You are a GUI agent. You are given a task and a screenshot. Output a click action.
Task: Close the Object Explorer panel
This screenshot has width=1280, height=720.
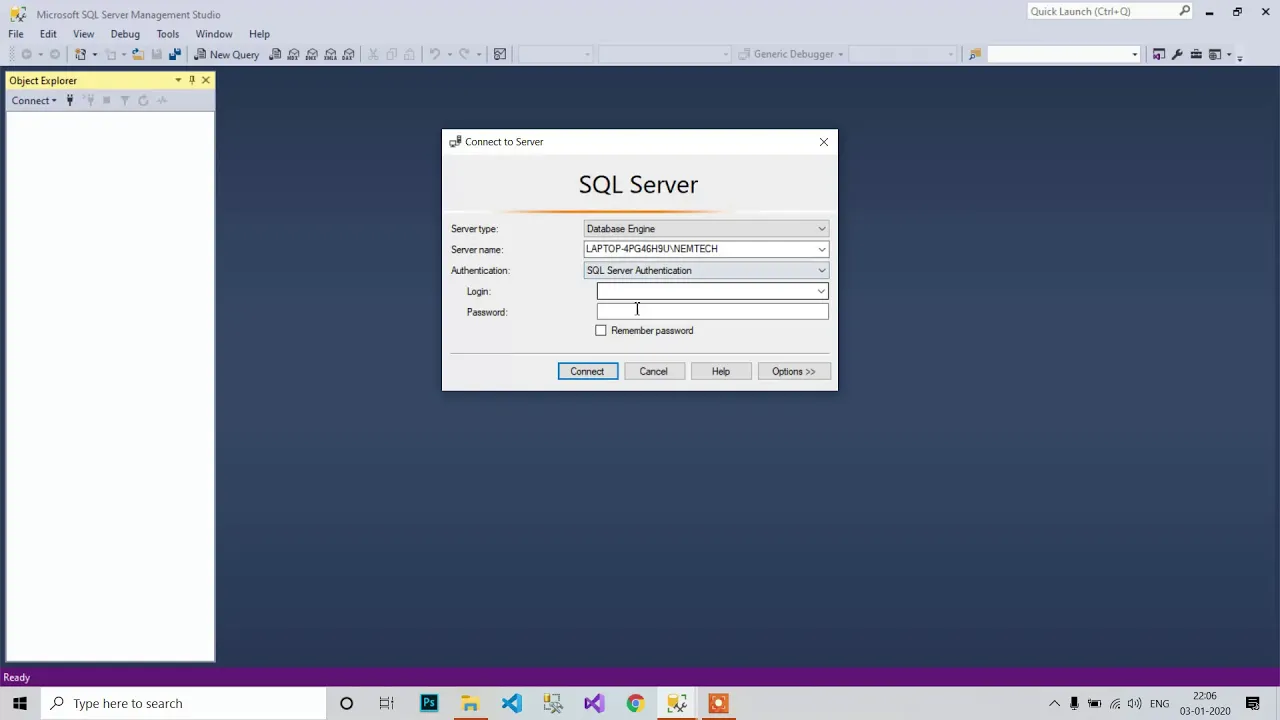[206, 80]
